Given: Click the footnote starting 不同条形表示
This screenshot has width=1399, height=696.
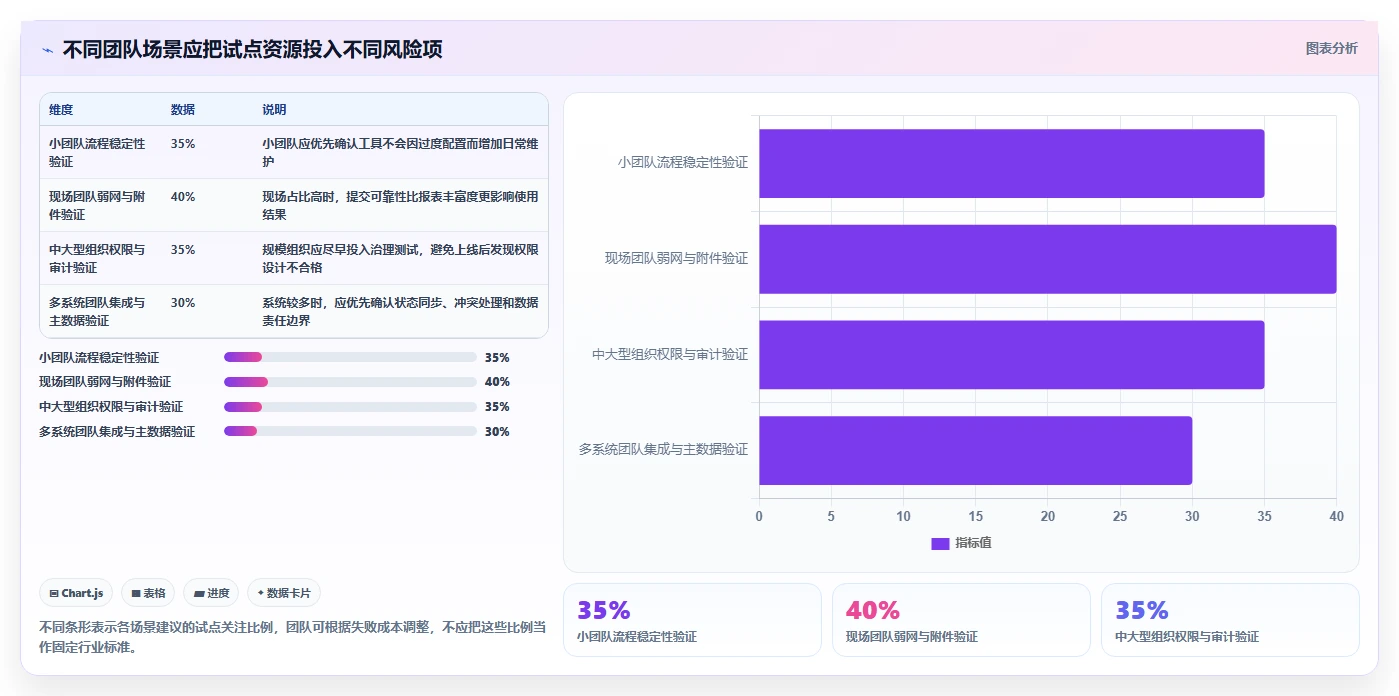Looking at the screenshot, I should point(293,637).
